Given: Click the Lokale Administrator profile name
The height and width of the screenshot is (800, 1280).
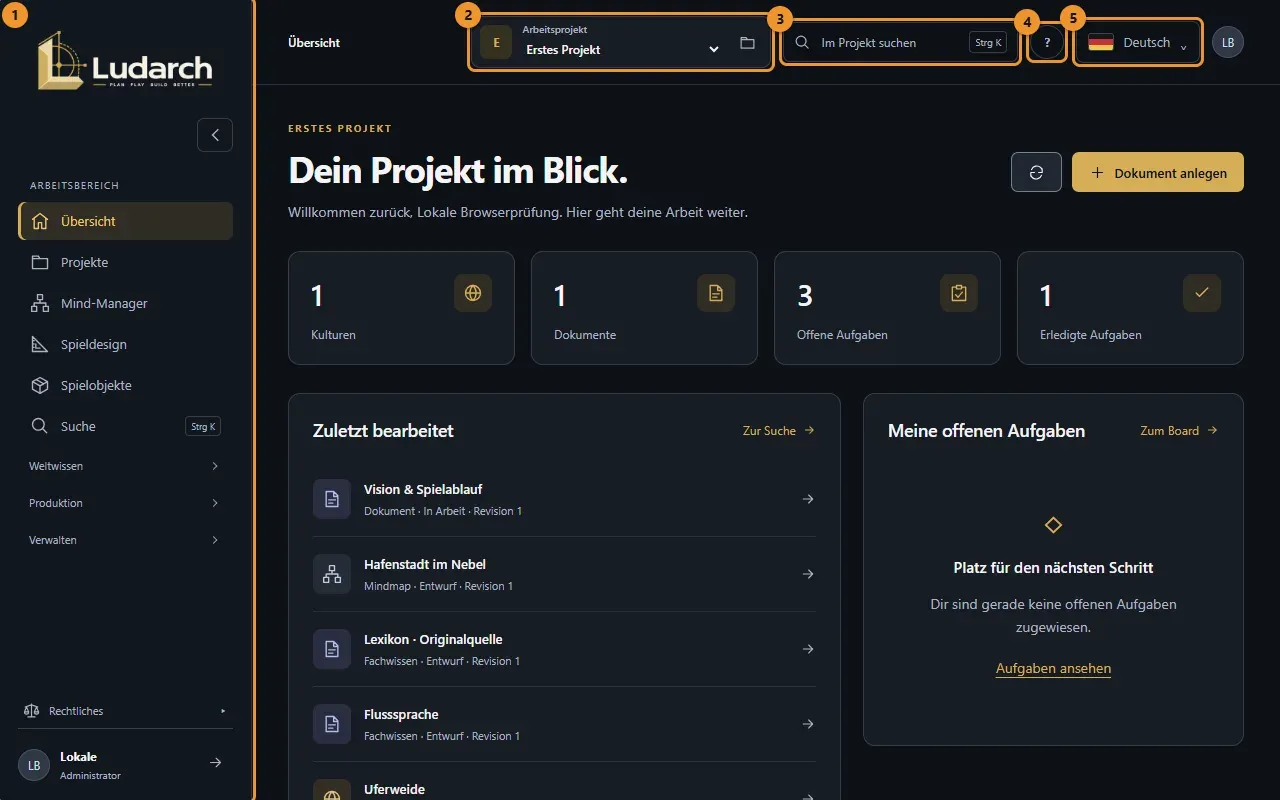Looking at the screenshot, I should coord(78,756).
